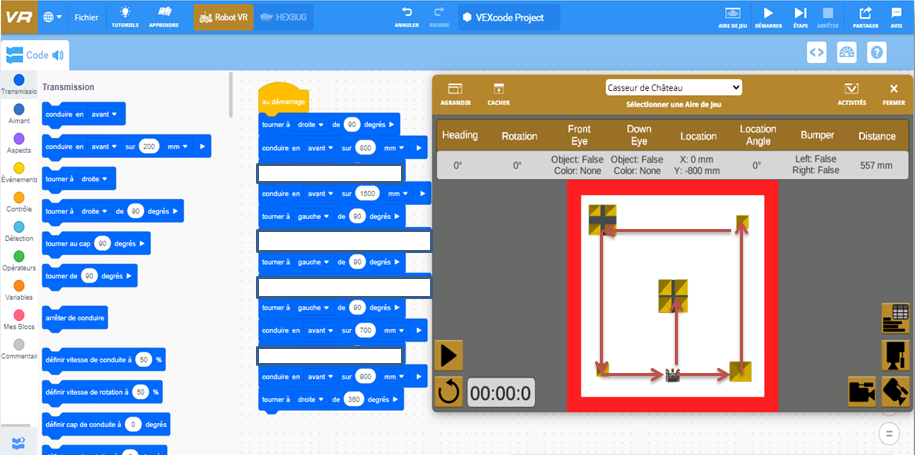Click the Démarrer play icon
The image size is (915, 455).
point(768,17)
